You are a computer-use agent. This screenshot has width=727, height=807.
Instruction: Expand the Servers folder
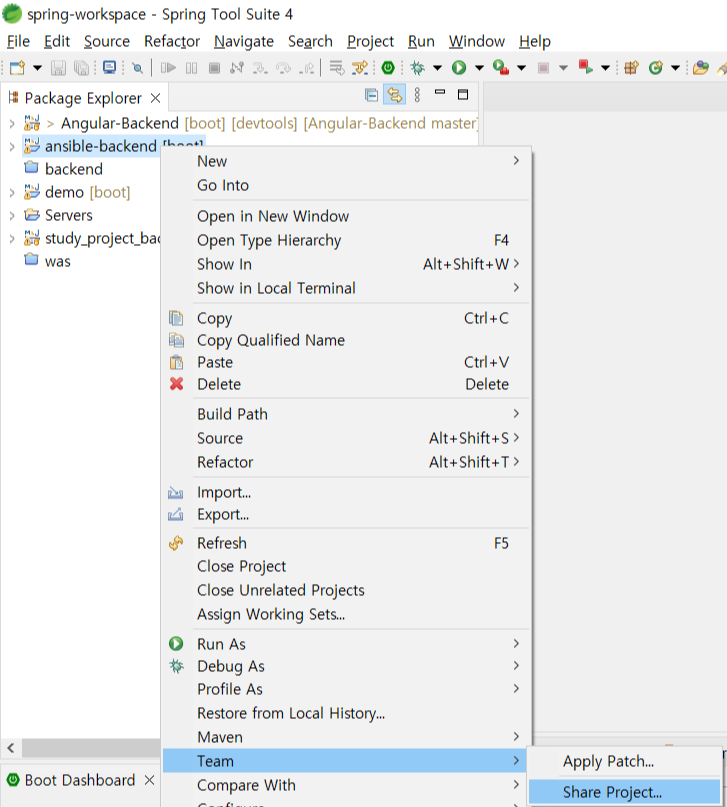[x=12, y=216]
